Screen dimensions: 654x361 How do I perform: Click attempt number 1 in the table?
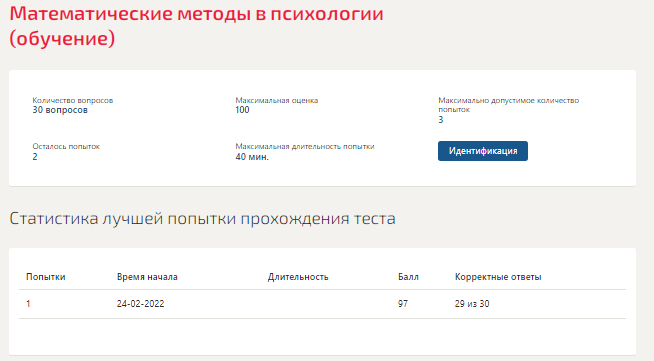coord(28,303)
